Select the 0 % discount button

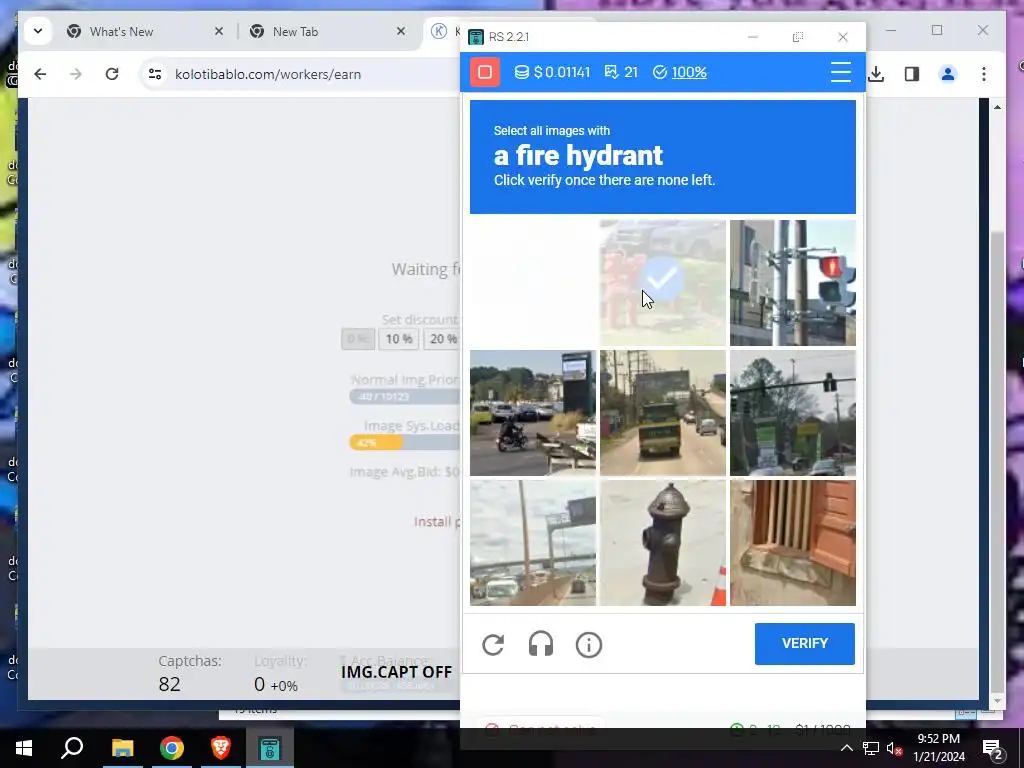tap(357, 339)
